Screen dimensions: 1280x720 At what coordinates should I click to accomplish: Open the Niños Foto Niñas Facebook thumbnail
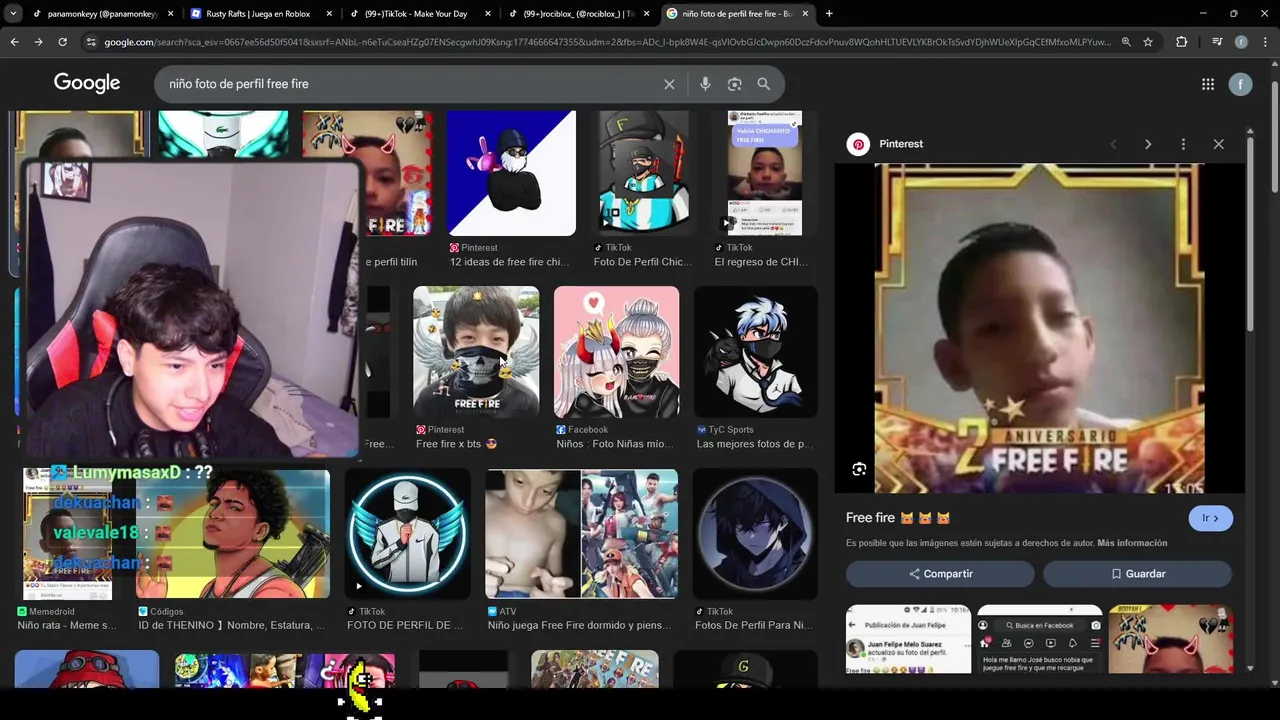coord(616,352)
